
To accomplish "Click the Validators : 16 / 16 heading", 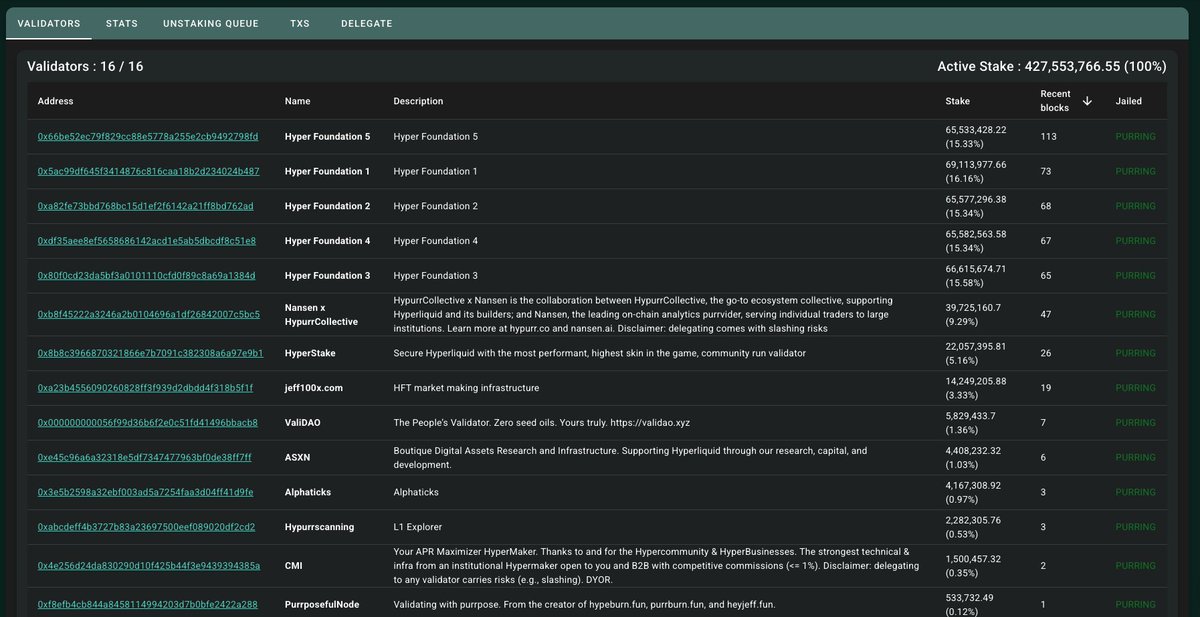I will (84, 66).
